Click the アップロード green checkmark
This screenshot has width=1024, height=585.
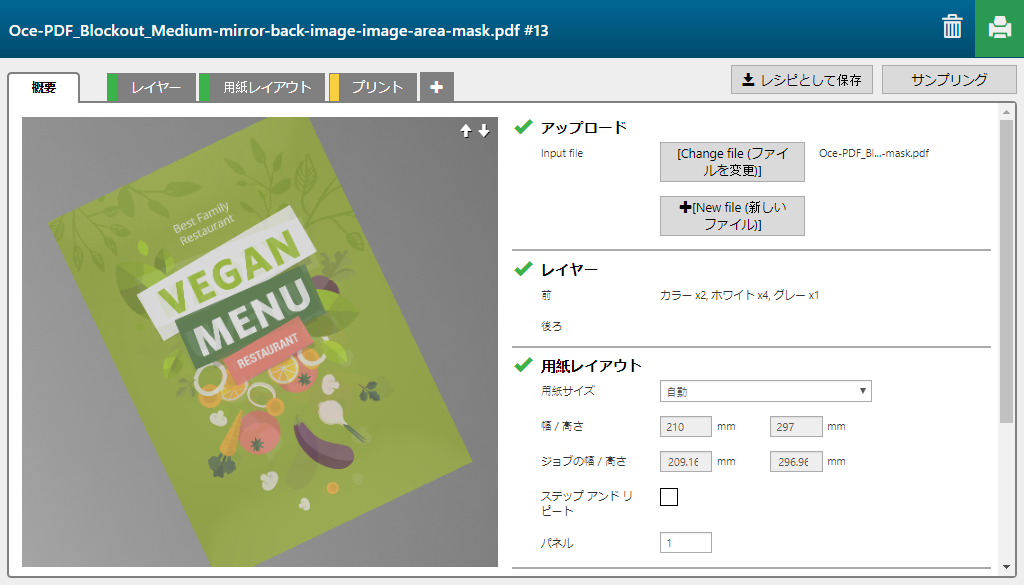click(524, 127)
